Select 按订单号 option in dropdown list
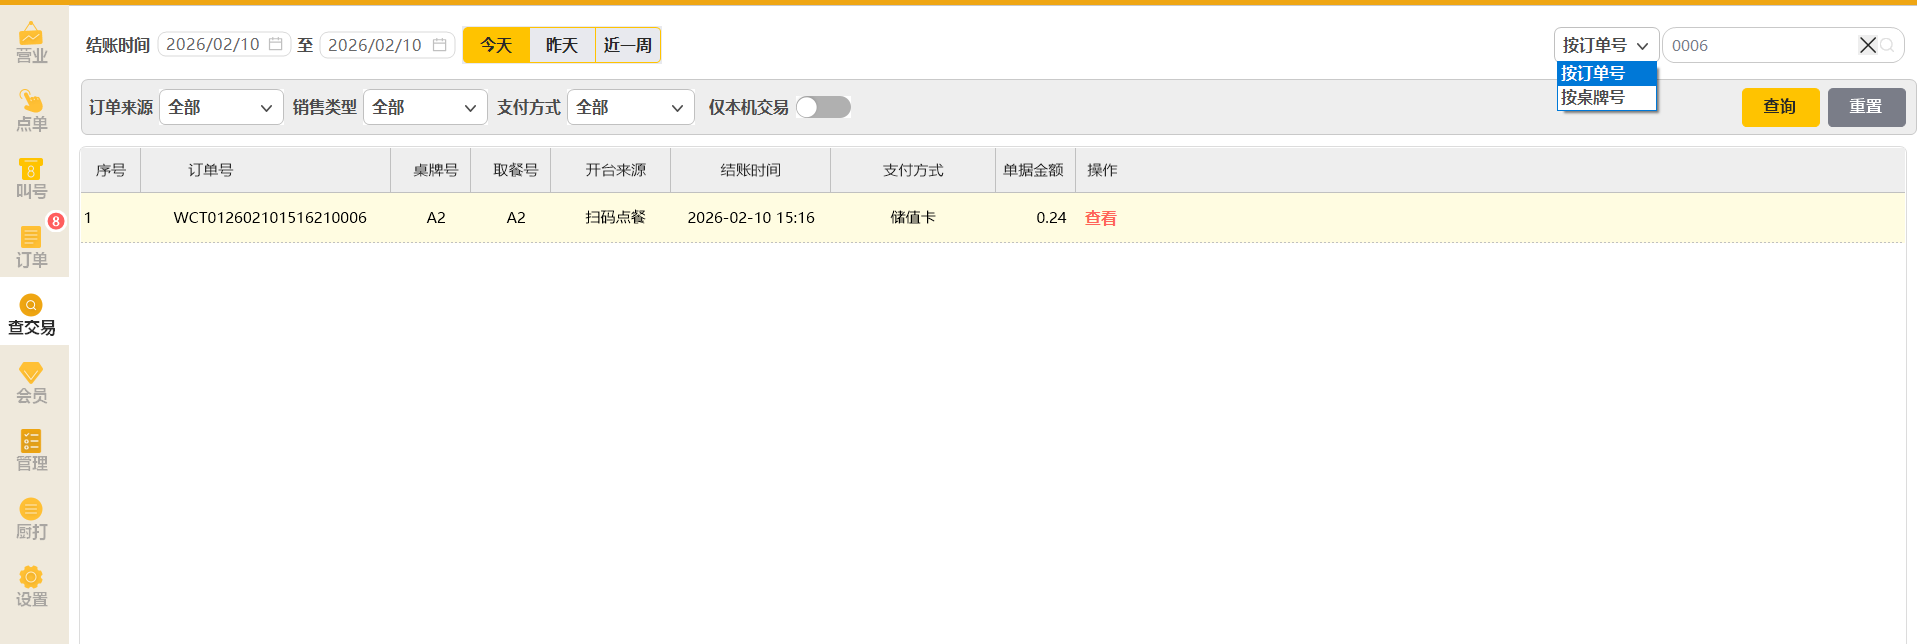The image size is (1917, 644). [1605, 73]
